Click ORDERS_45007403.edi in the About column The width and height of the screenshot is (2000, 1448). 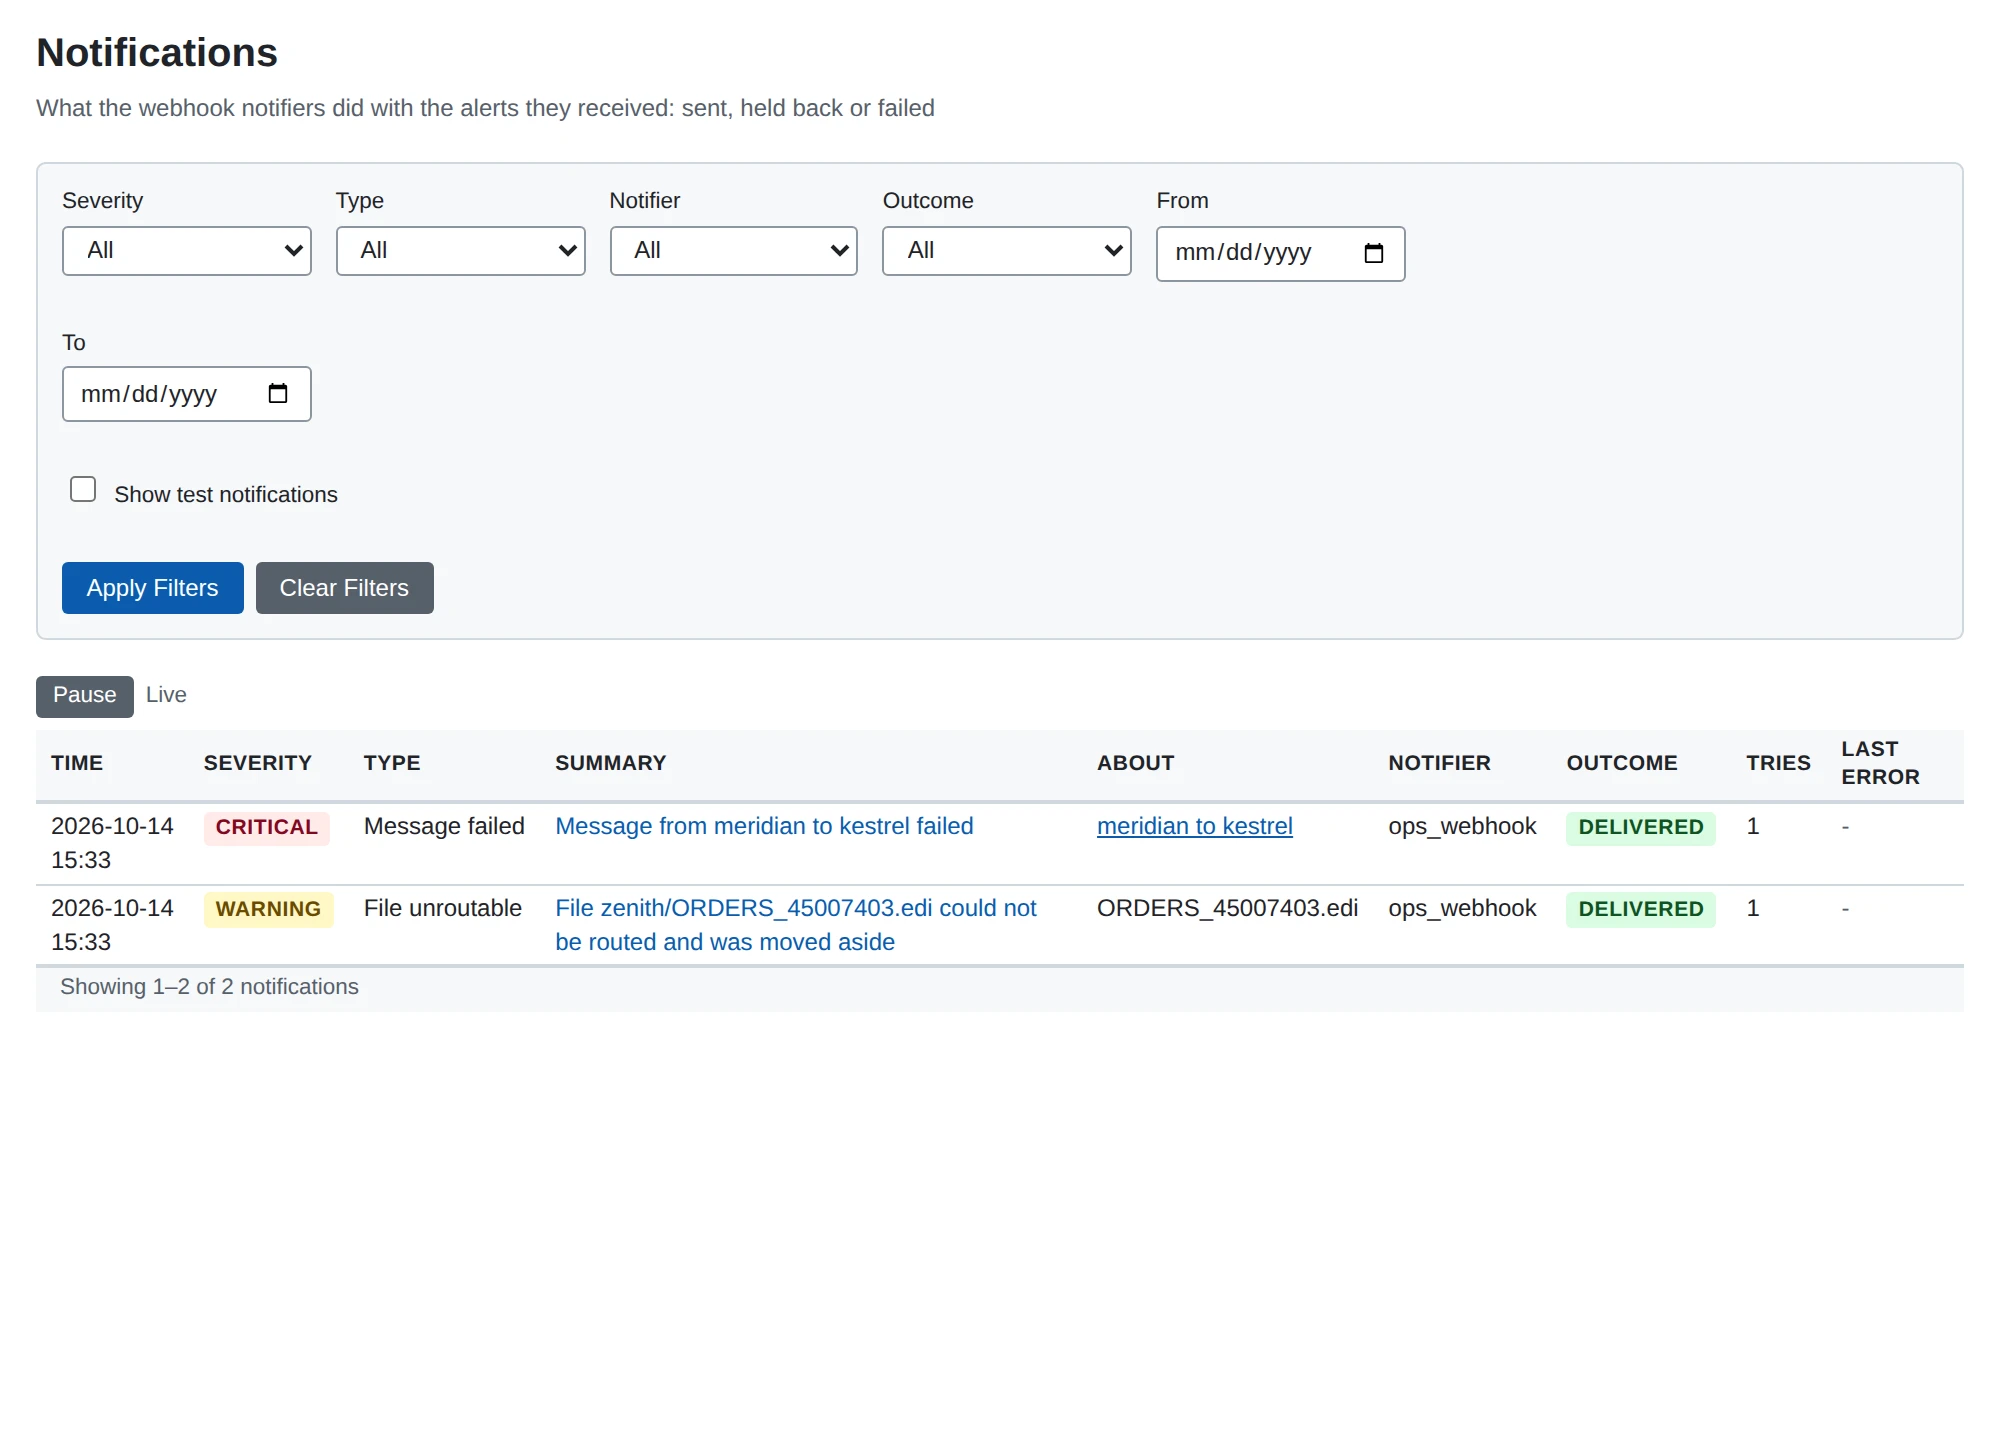pyautogui.click(x=1227, y=908)
